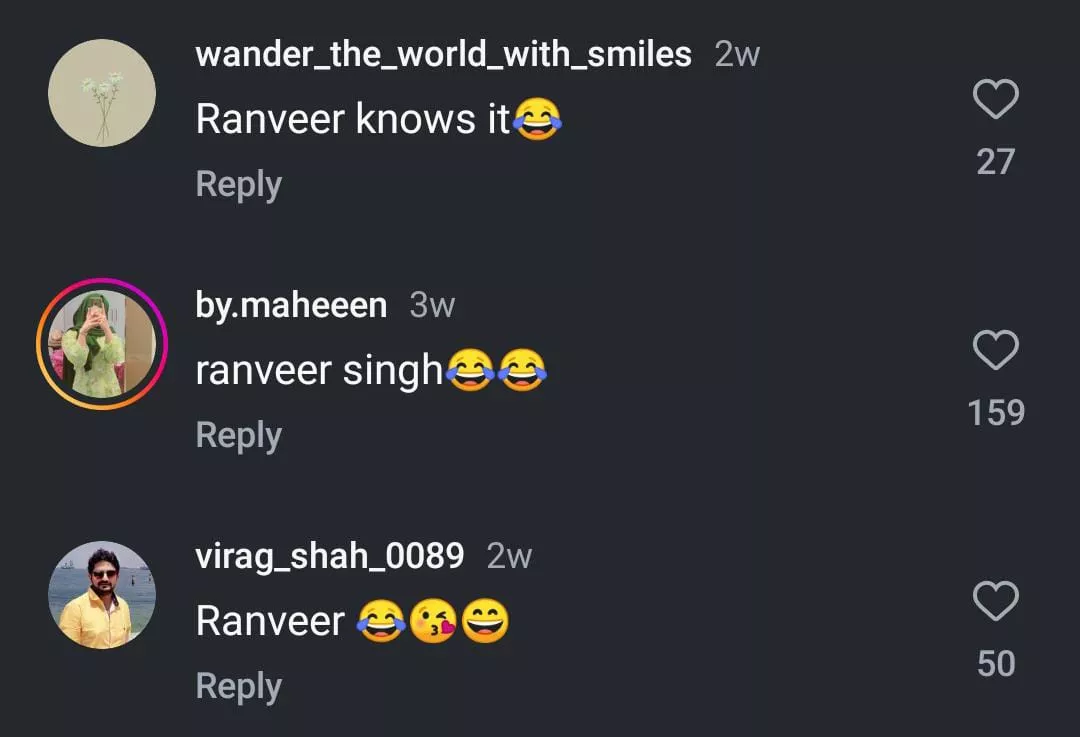The image size is (1080, 737).
Task: Open the flower profile picture avatar
Action: tap(102, 93)
